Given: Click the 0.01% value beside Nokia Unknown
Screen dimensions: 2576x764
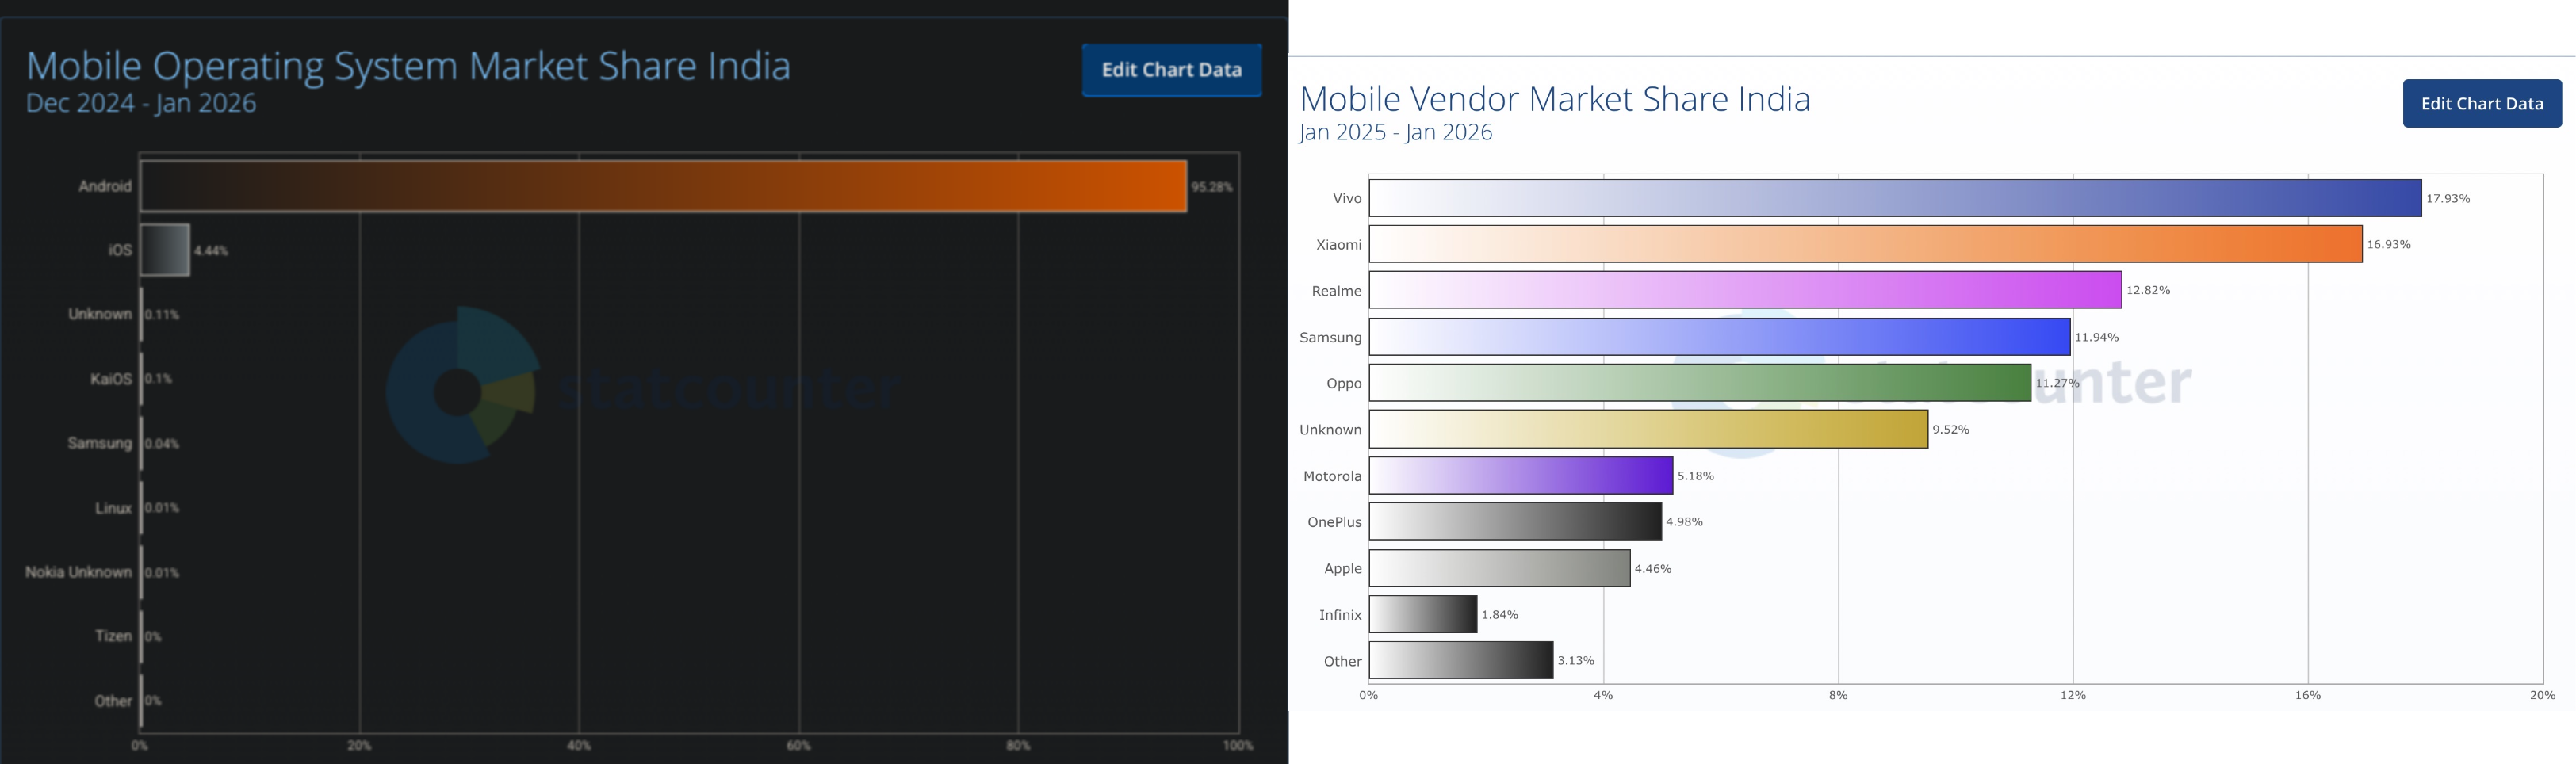Looking at the screenshot, I should [x=162, y=573].
